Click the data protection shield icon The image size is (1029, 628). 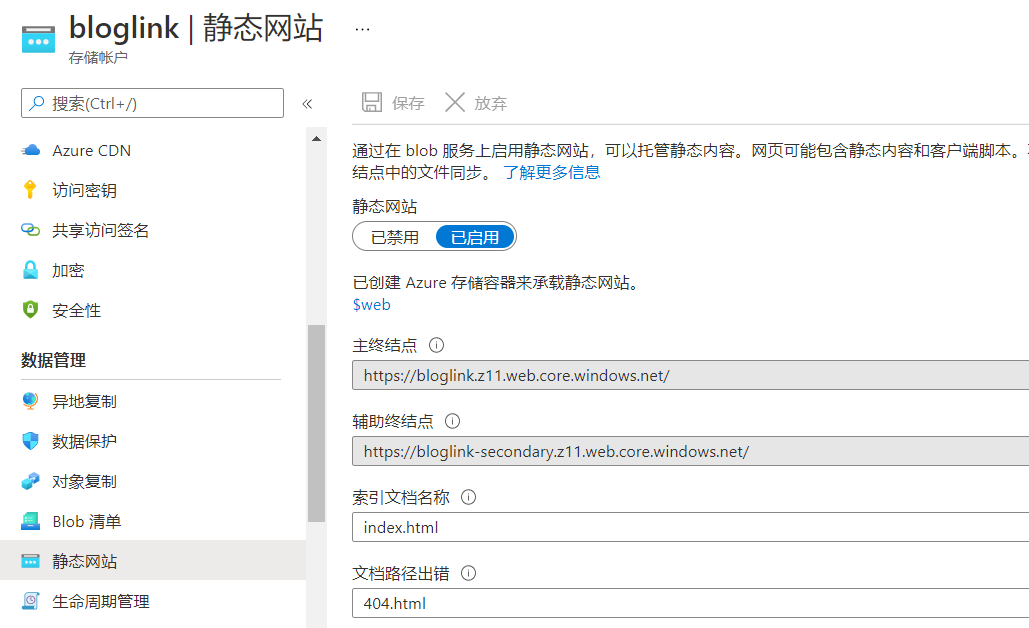tap(30, 441)
